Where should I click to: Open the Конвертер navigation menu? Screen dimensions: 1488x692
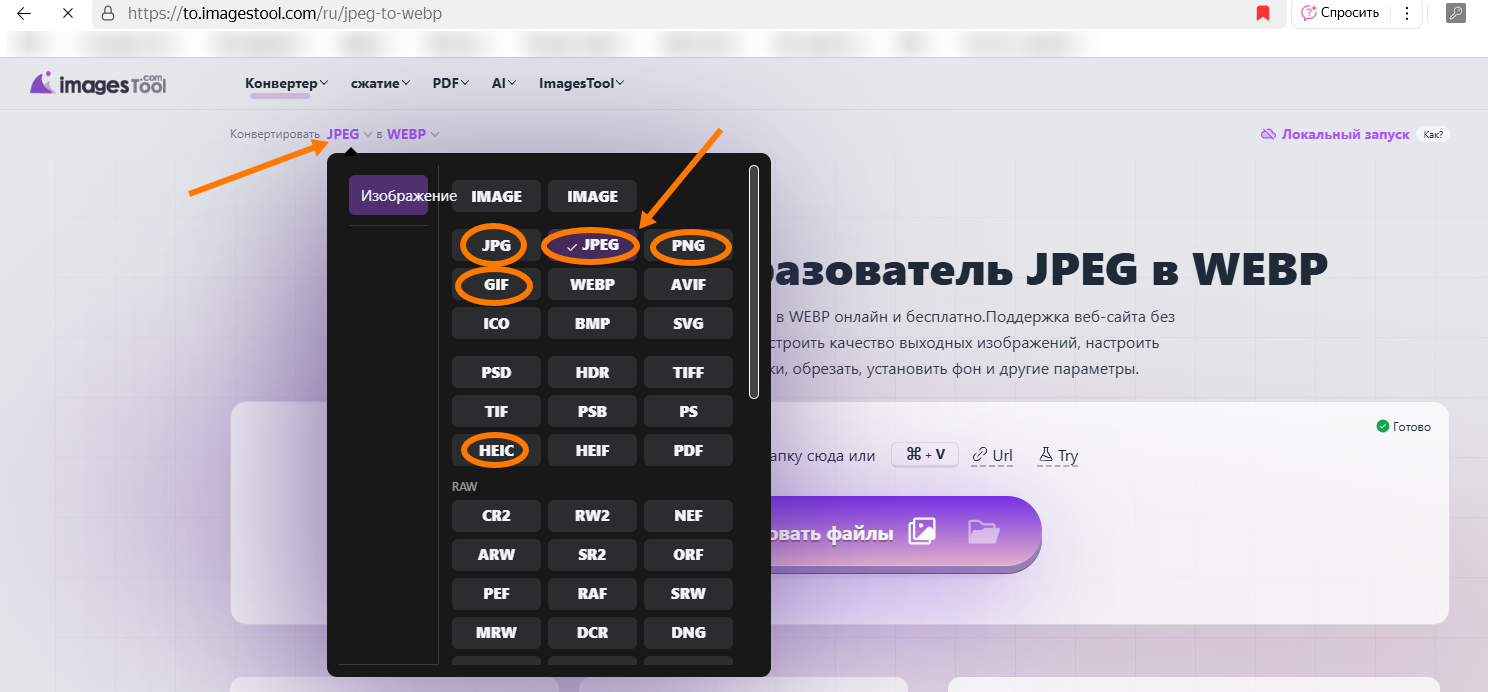[287, 84]
